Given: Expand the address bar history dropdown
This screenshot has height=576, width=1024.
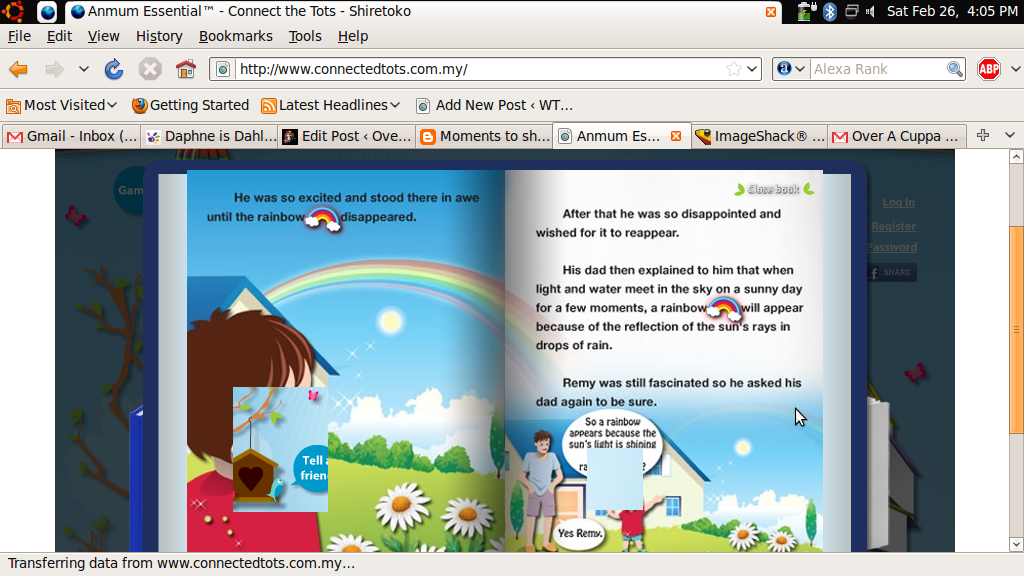Looking at the screenshot, I should click(x=752, y=69).
